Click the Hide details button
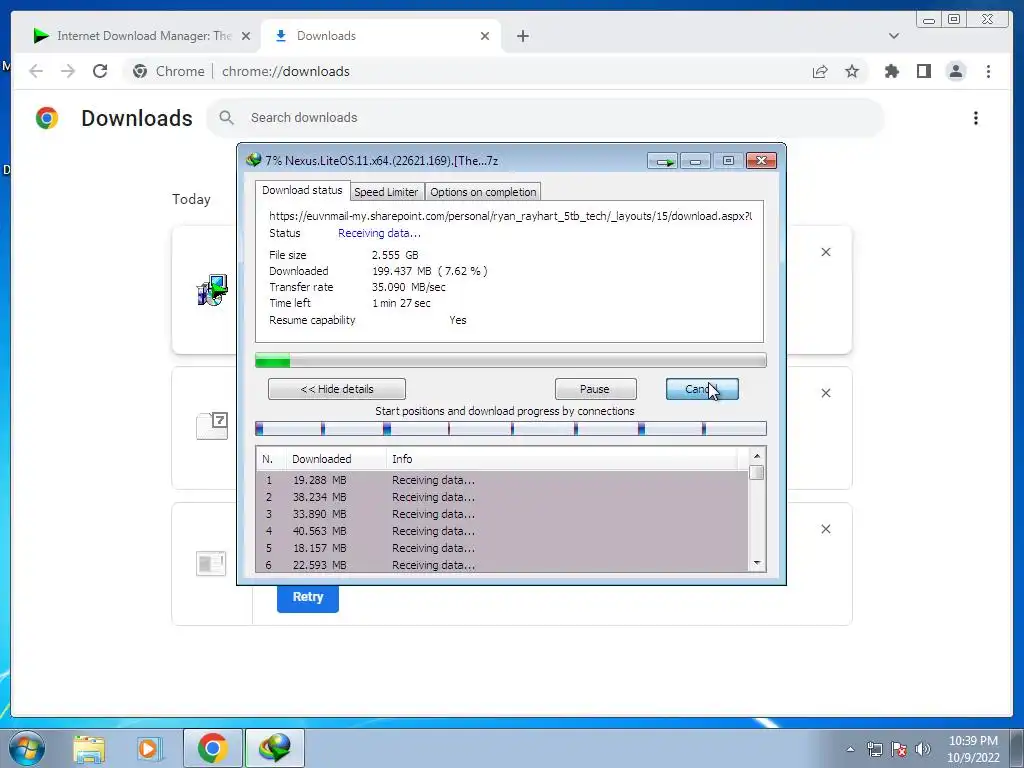 (x=337, y=389)
